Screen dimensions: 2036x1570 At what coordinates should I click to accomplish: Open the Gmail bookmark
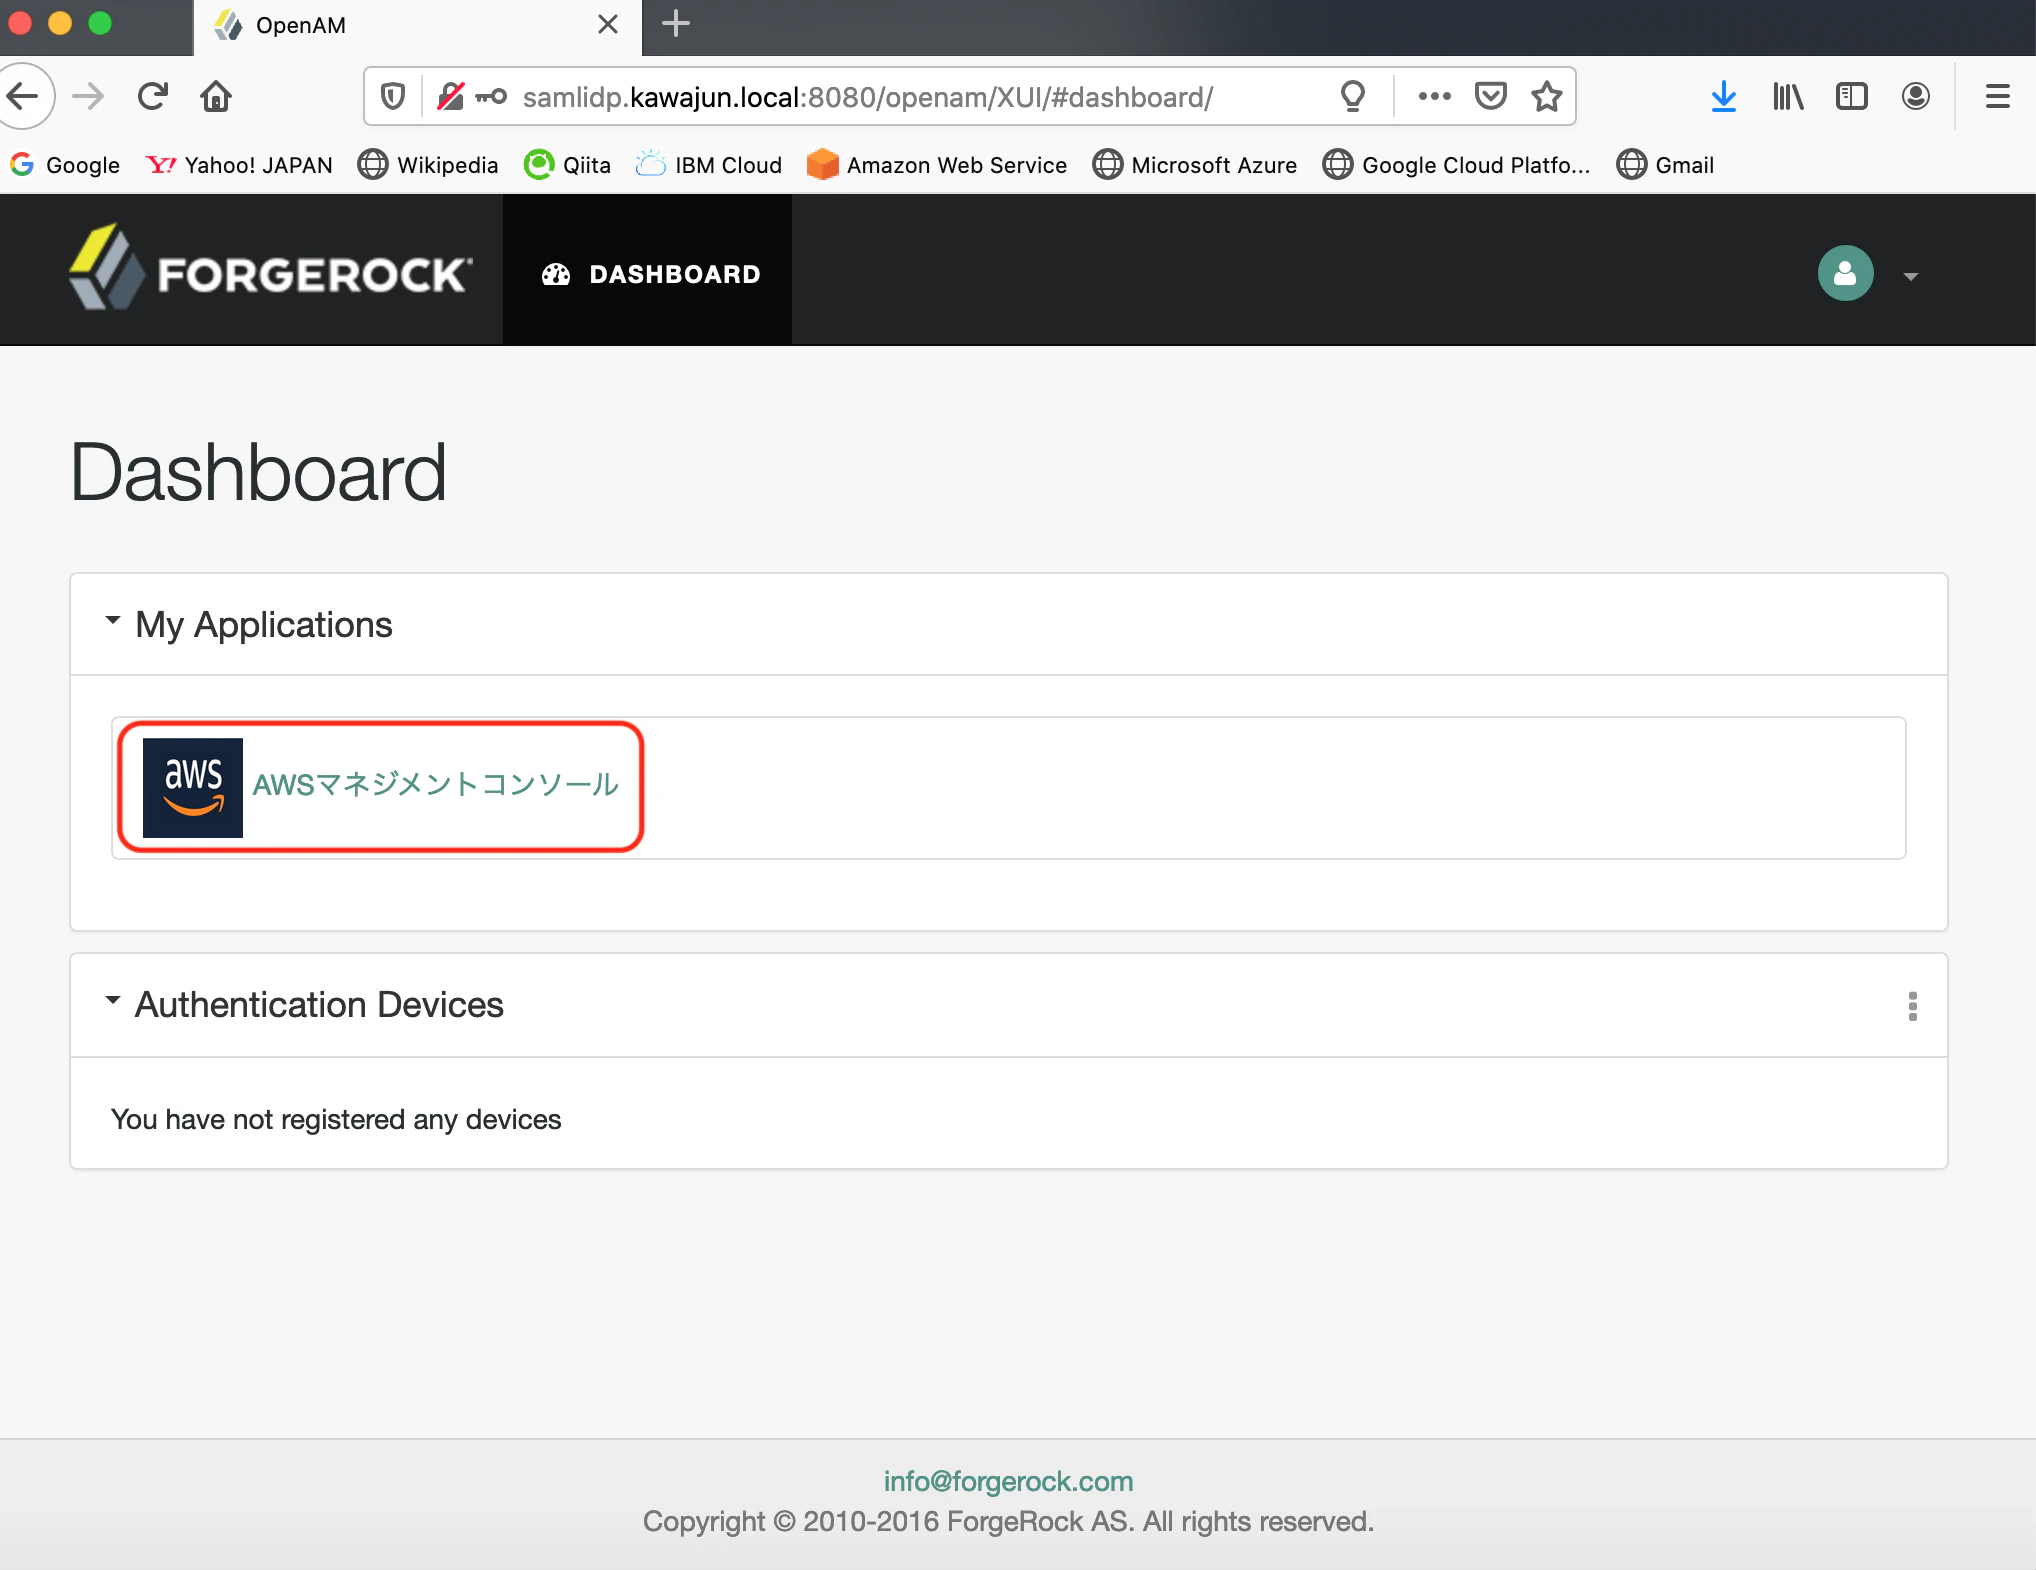[x=1665, y=165]
